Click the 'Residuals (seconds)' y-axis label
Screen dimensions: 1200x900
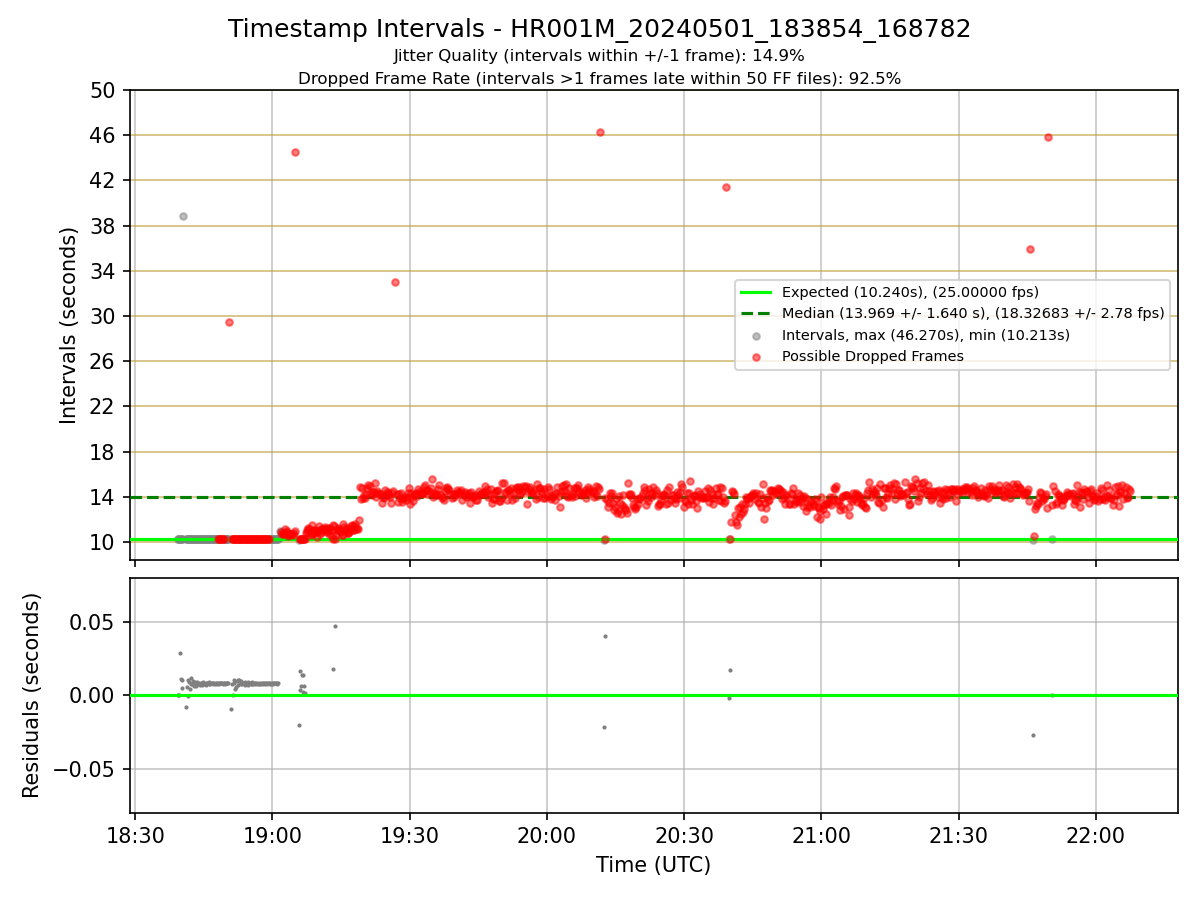[33, 695]
